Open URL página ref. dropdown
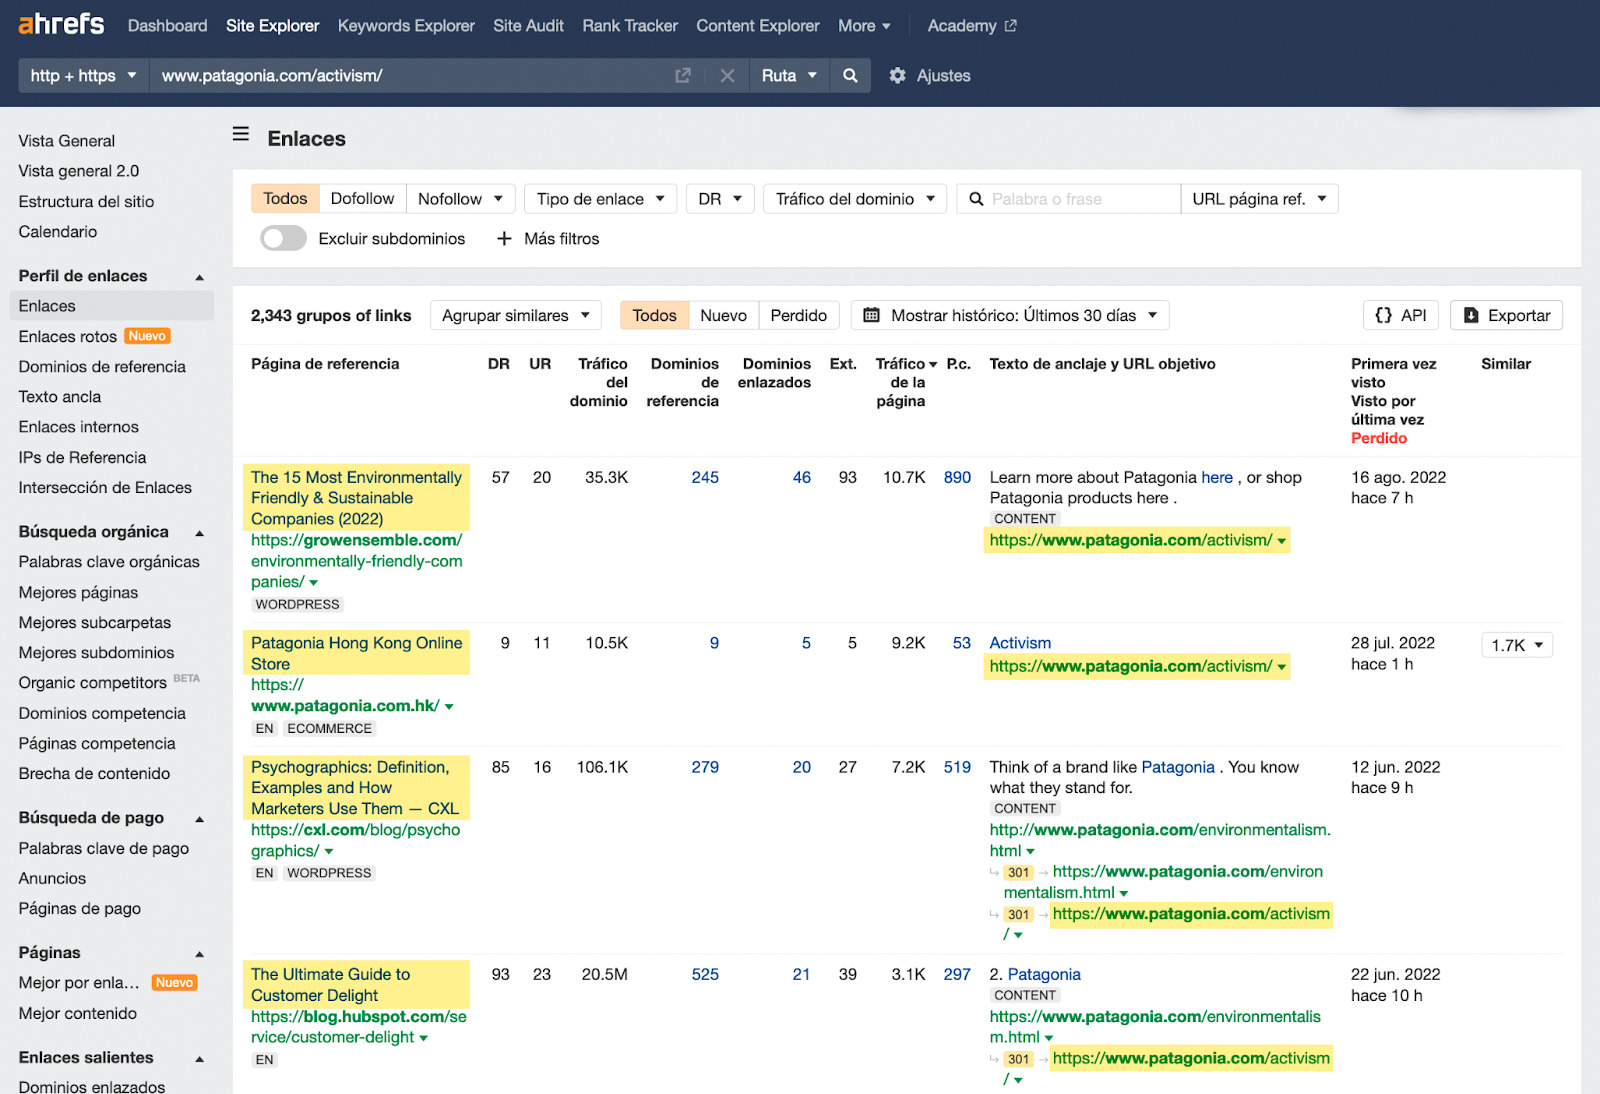This screenshot has width=1600, height=1094. [x=1259, y=199]
